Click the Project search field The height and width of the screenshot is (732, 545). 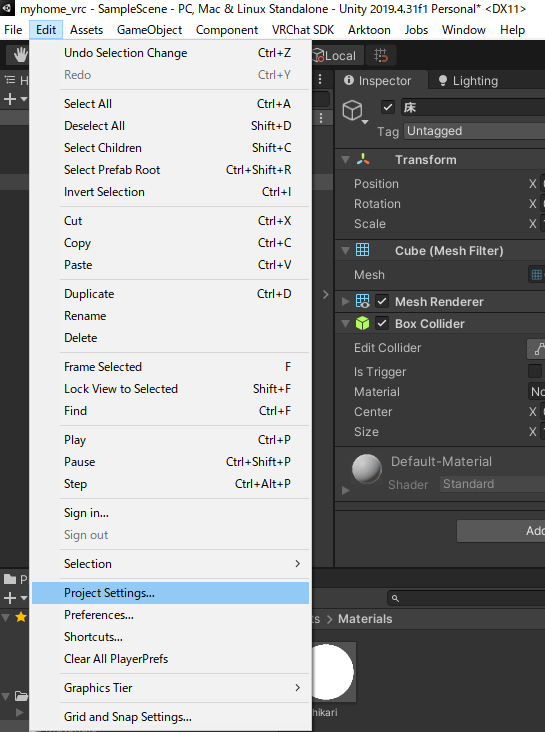click(x=466, y=598)
